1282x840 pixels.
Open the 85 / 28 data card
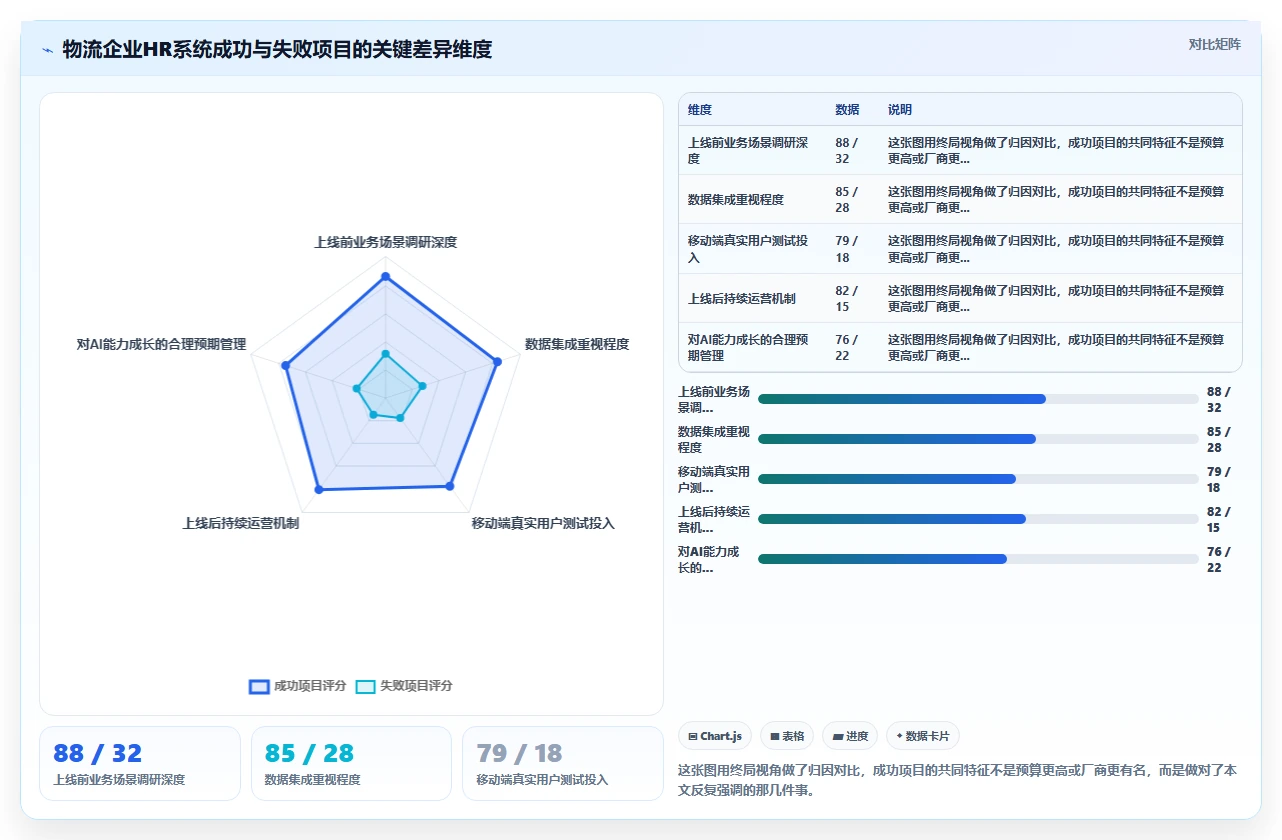pyautogui.click(x=351, y=763)
